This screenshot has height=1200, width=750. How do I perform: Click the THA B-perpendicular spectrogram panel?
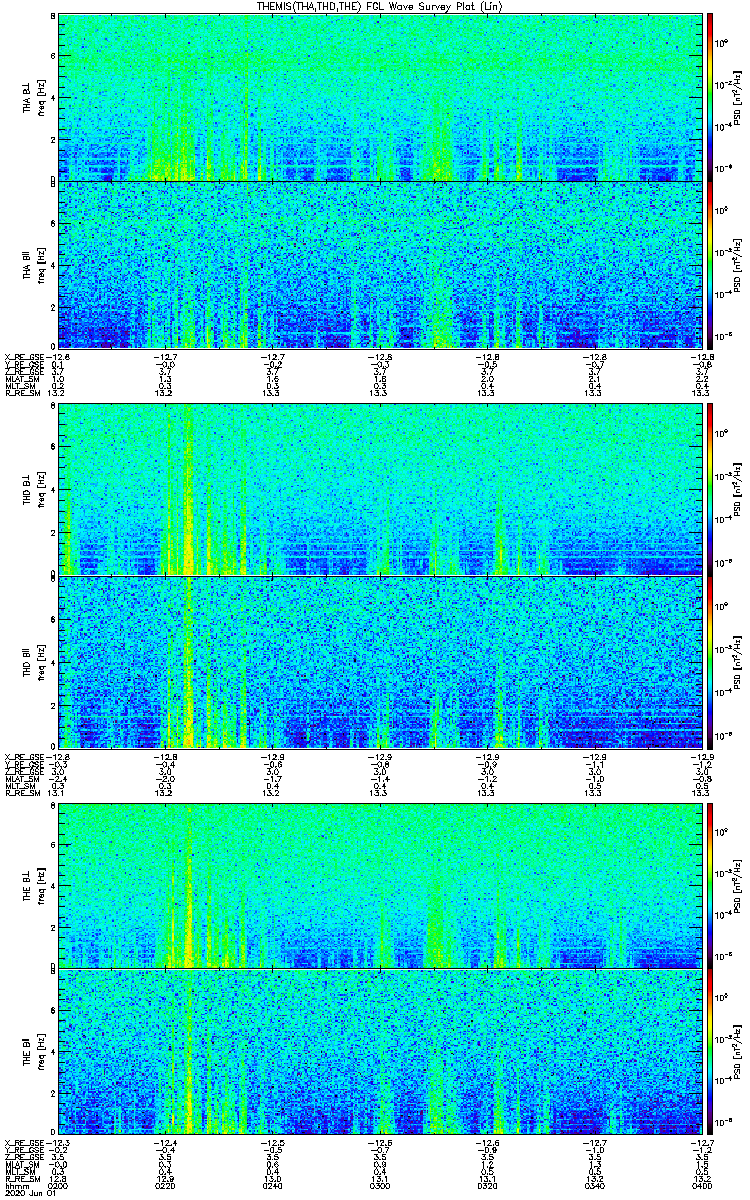(381, 97)
